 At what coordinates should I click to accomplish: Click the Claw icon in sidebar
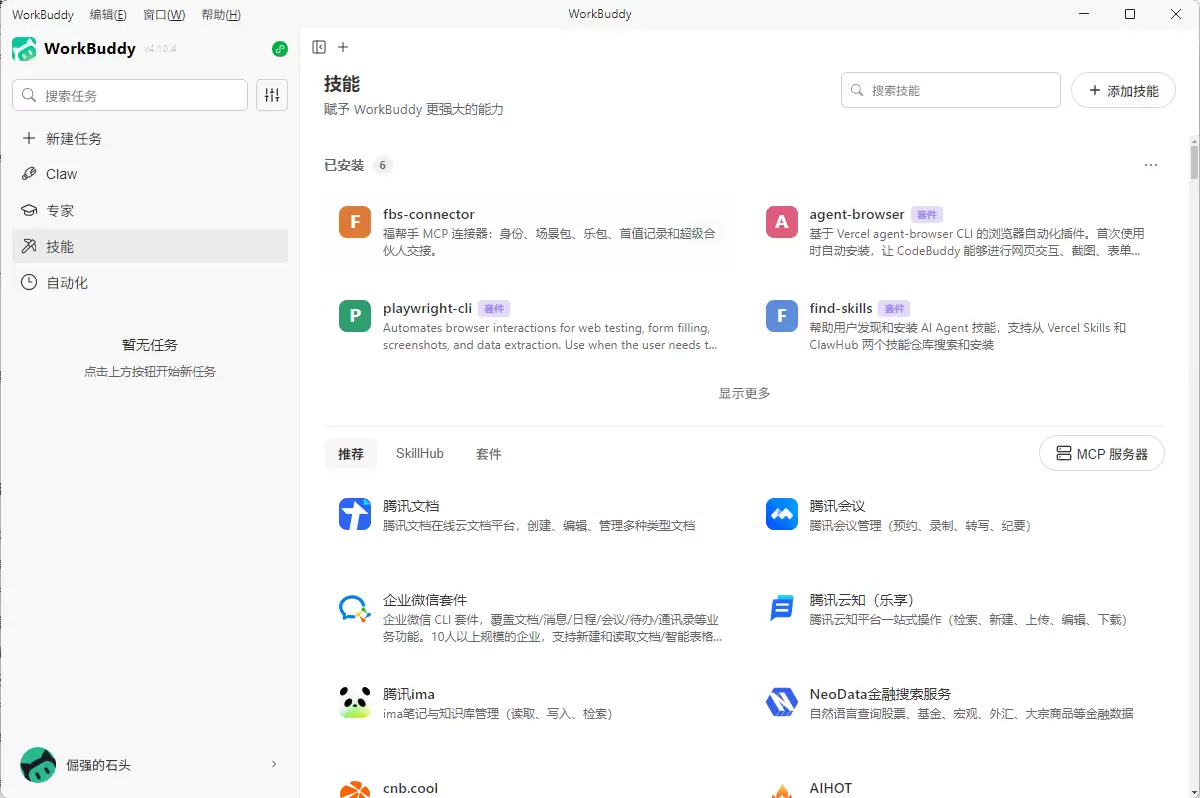click(29, 174)
